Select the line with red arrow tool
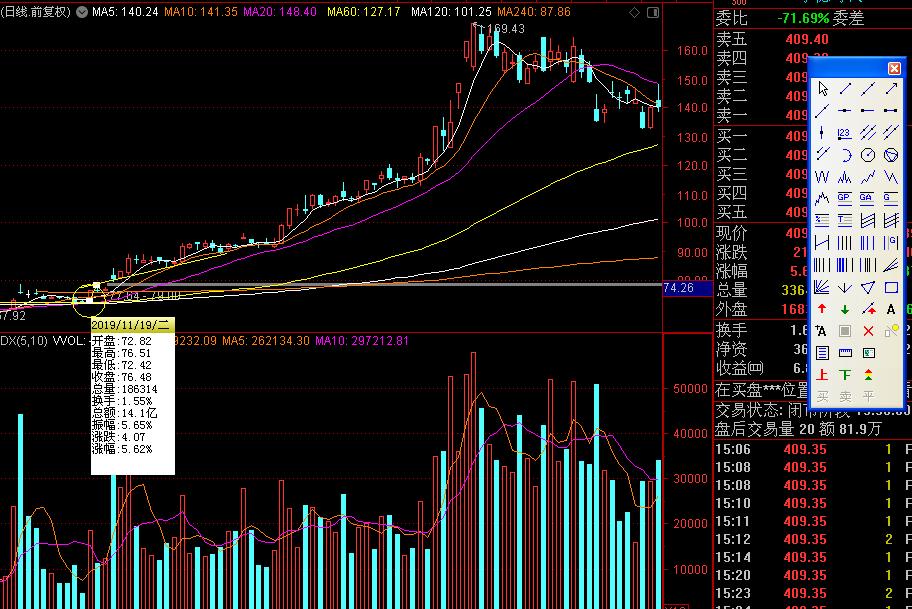The image size is (912, 609). point(868,309)
